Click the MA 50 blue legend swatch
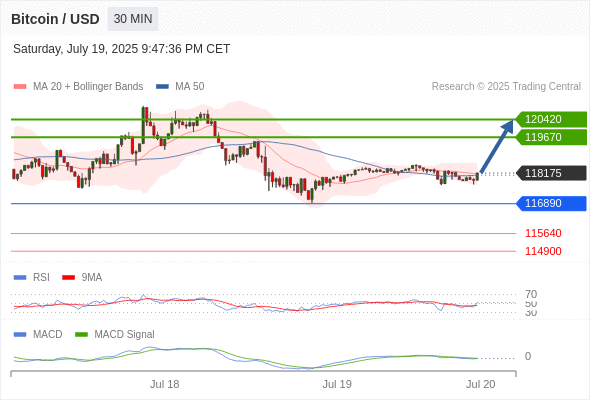Image resolution: width=590 pixels, height=400 pixels. pos(162,87)
